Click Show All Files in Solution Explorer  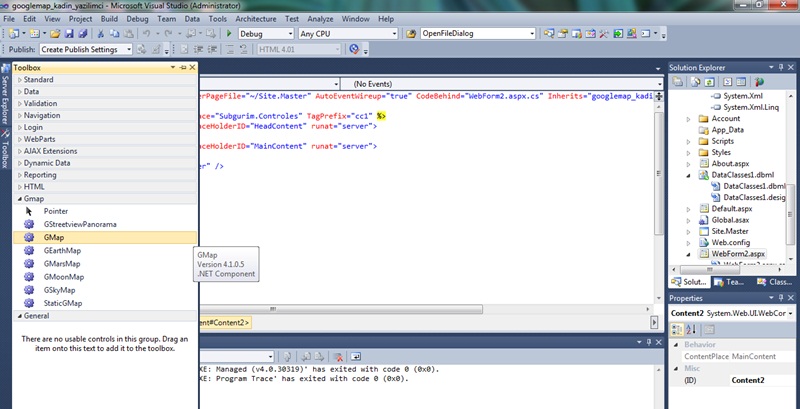[x=695, y=82]
